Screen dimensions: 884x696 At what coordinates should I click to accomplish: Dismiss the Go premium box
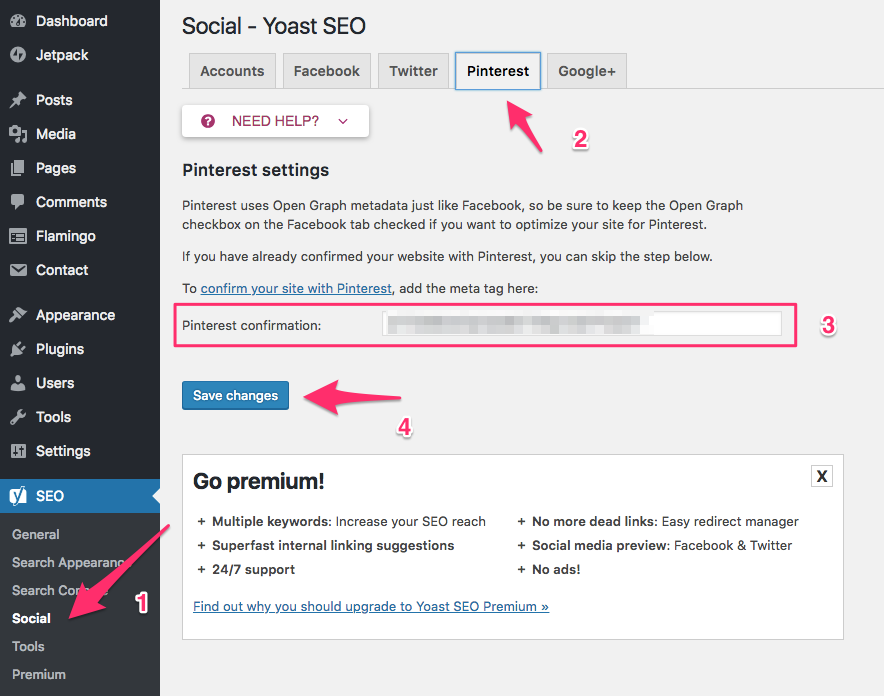tap(822, 475)
